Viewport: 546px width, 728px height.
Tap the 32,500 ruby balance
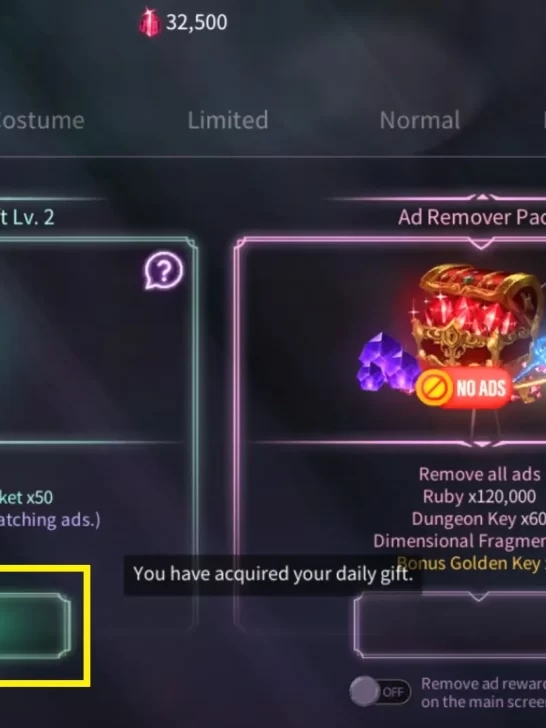pyautogui.click(x=197, y=22)
